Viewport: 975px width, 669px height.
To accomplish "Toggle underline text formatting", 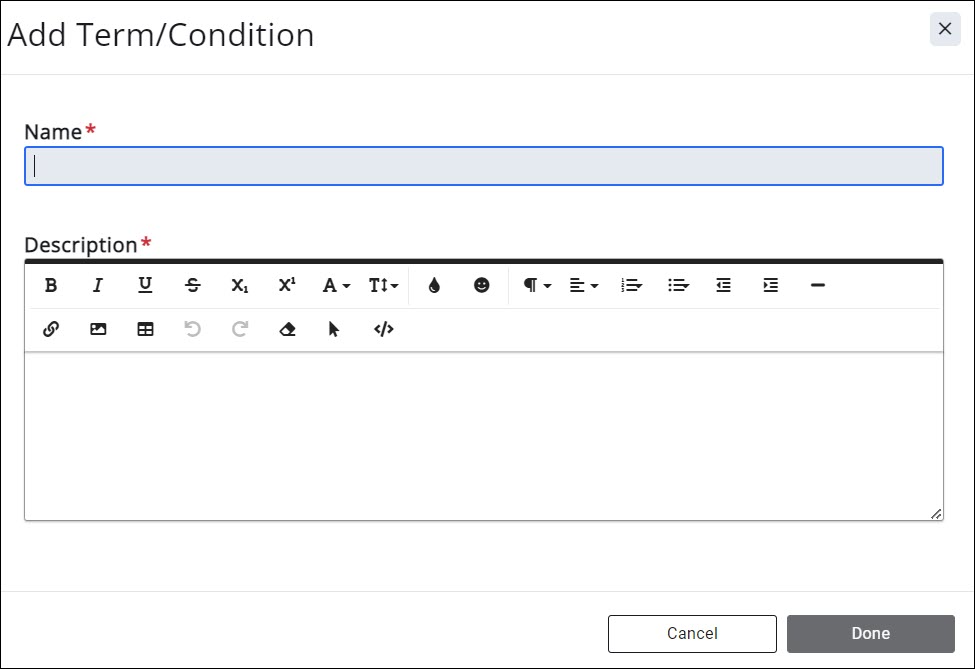I will (x=145, y=286).
